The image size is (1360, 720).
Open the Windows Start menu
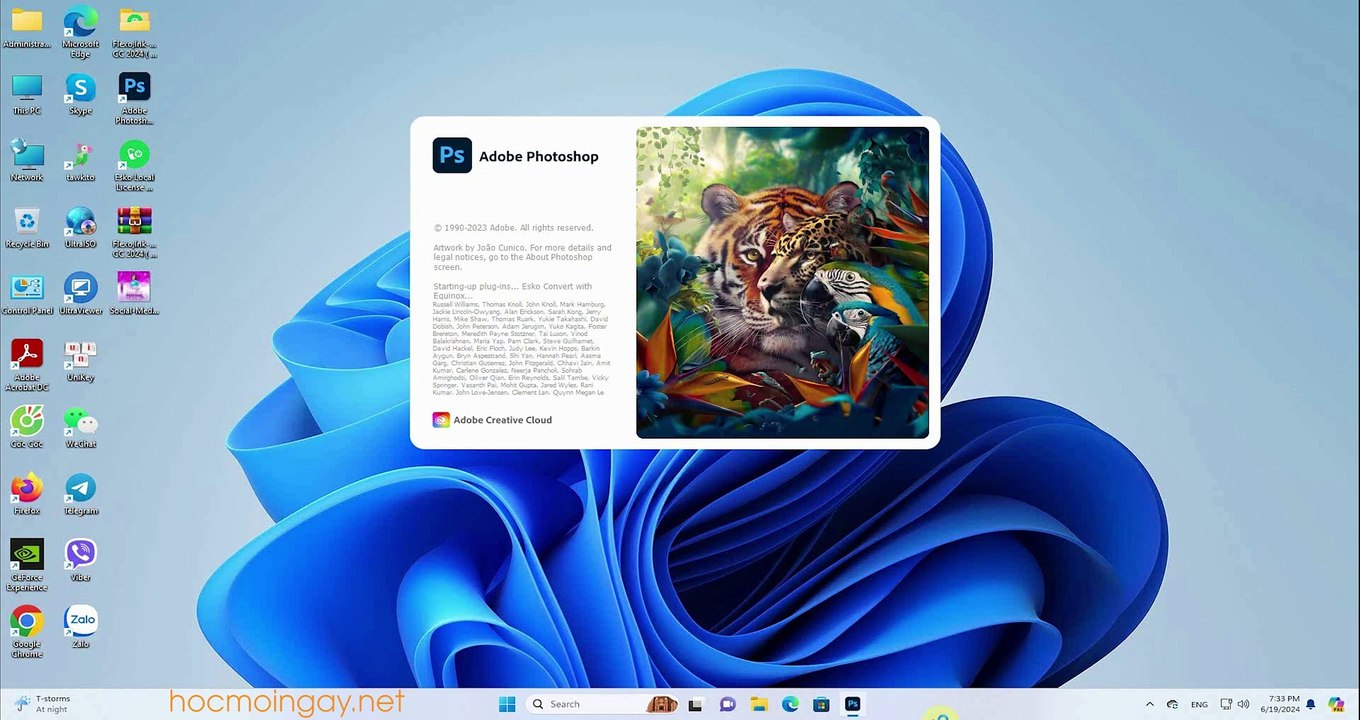pyautogui.click(x=507, y=704)
